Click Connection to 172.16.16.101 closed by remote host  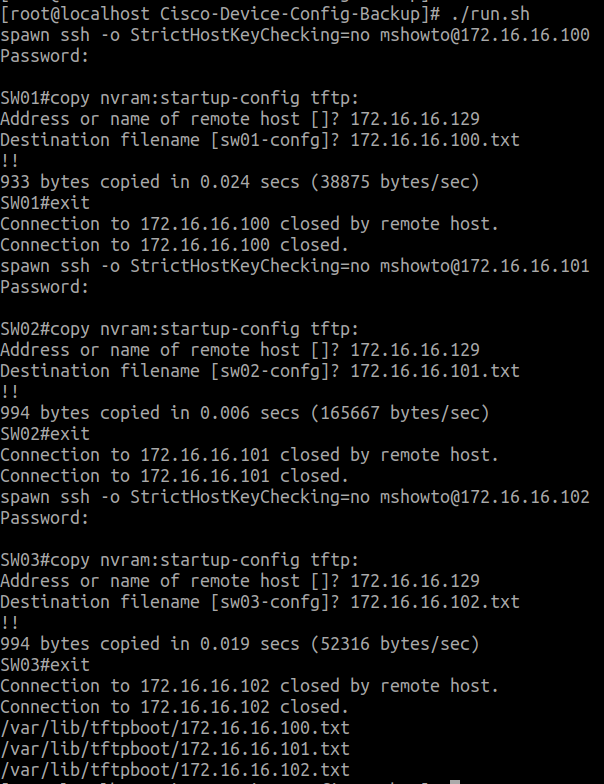click(x=250, y=454)
